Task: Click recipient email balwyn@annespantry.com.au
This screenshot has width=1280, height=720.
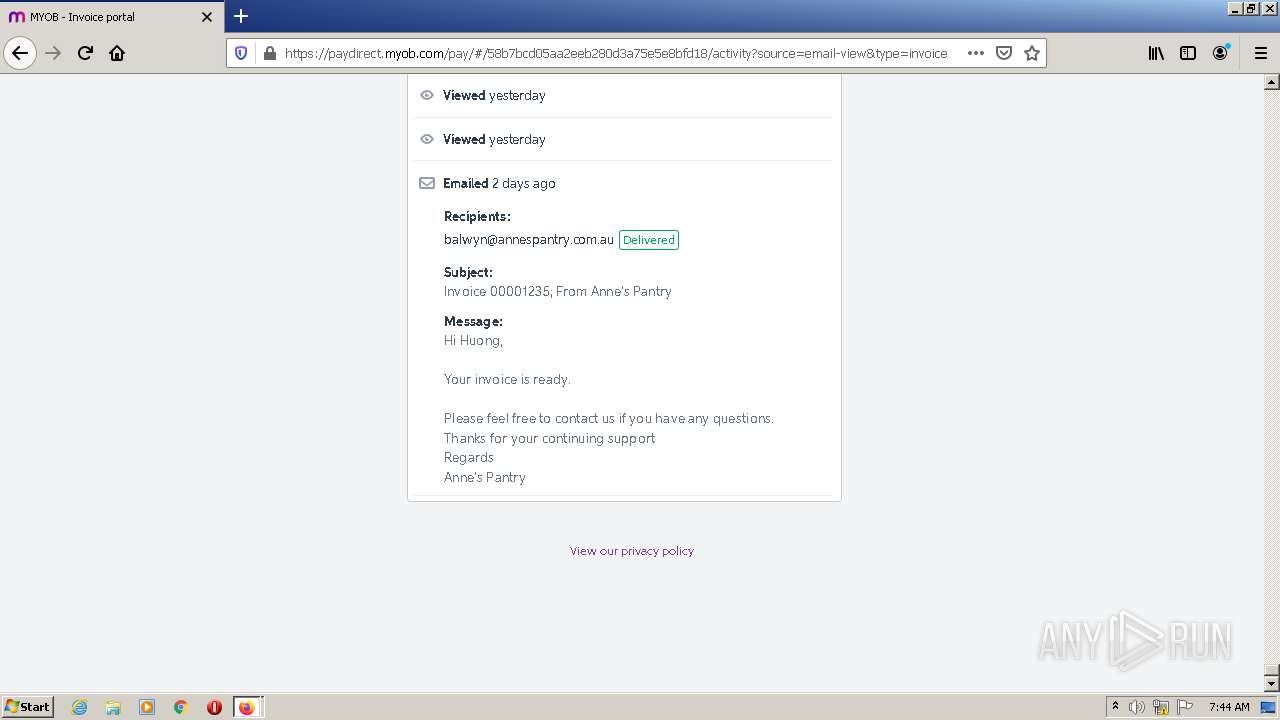Action: coord(529,240)
